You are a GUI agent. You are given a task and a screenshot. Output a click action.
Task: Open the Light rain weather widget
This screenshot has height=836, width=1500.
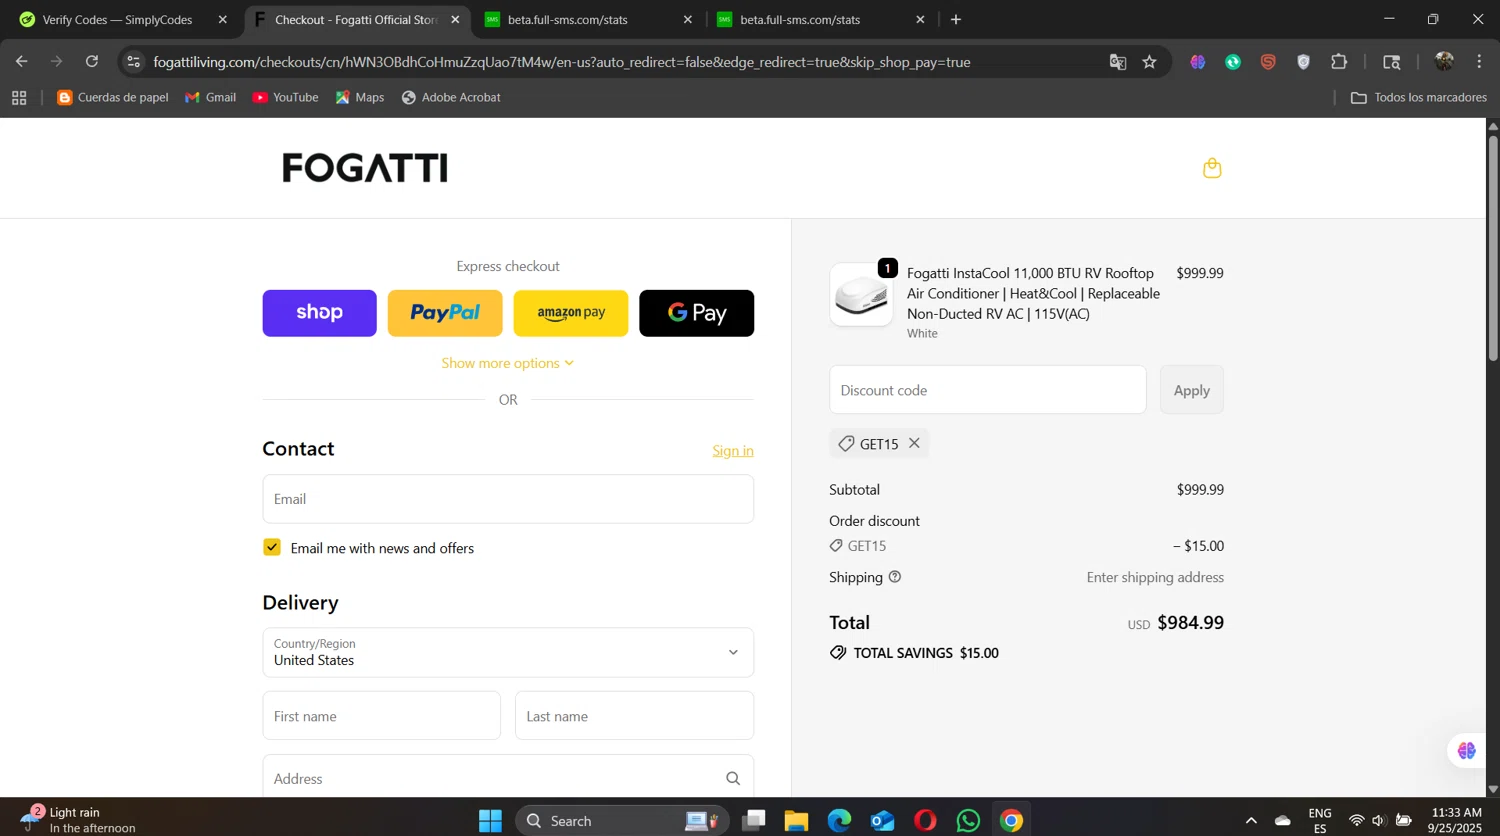pos(78,820)
